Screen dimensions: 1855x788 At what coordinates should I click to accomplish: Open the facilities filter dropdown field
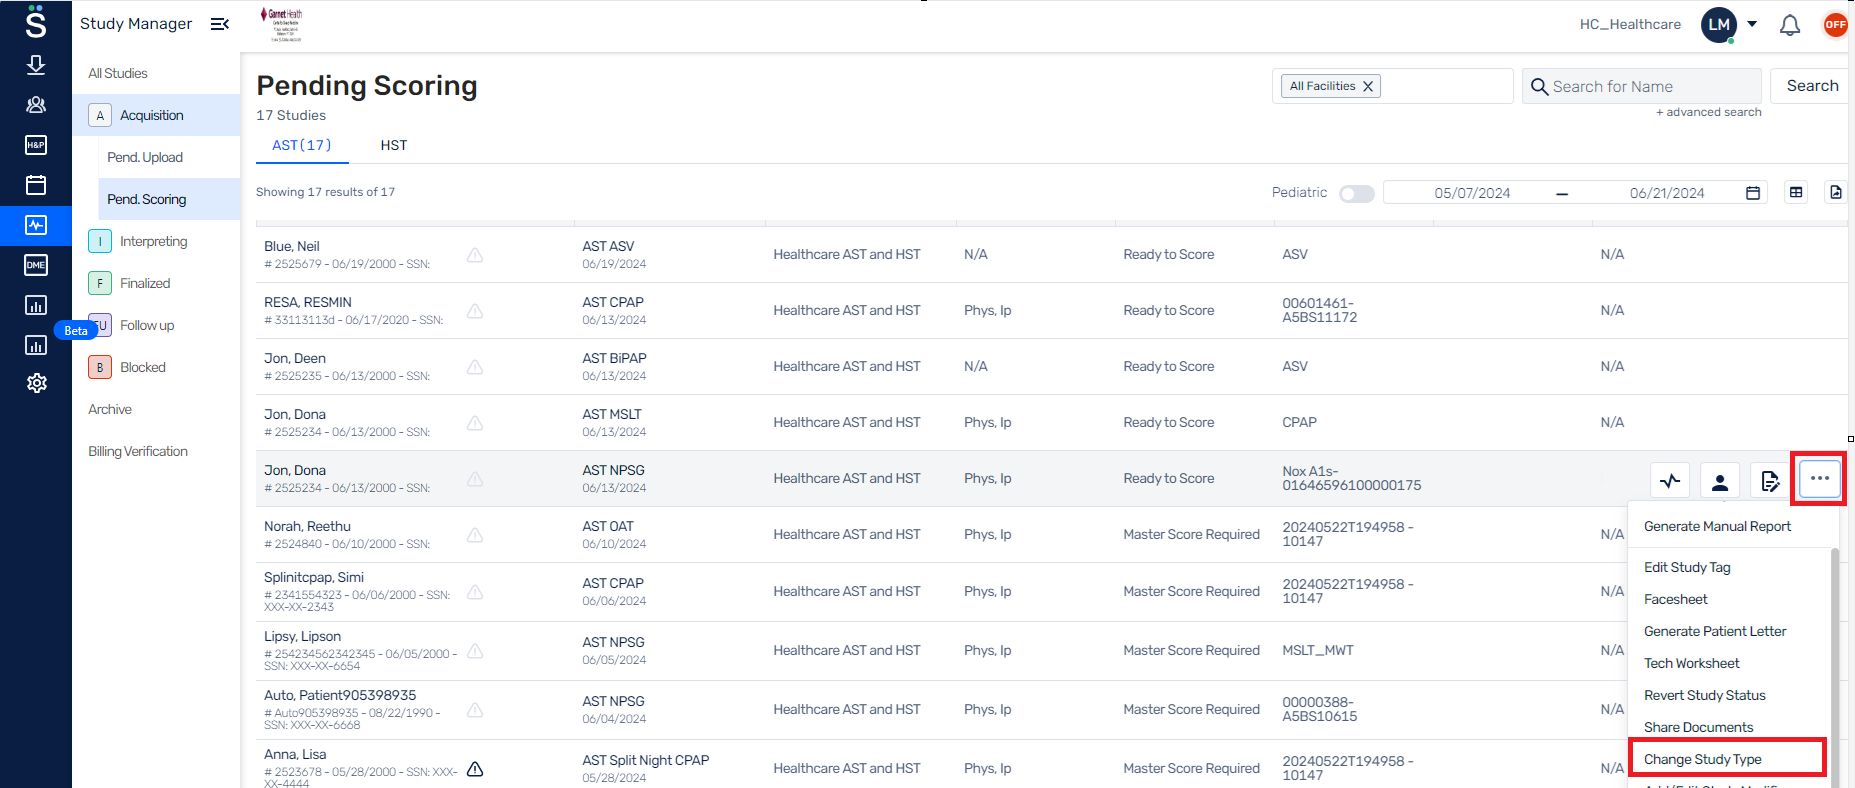click(1392, 86)
